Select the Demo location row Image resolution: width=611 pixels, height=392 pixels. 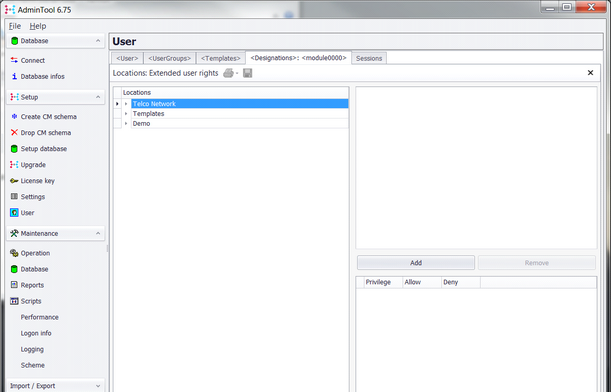[x=239, y=123]
